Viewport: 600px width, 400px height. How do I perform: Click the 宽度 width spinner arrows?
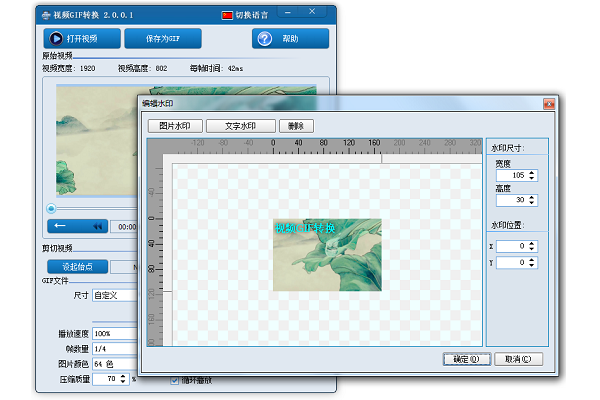(531, 175)
